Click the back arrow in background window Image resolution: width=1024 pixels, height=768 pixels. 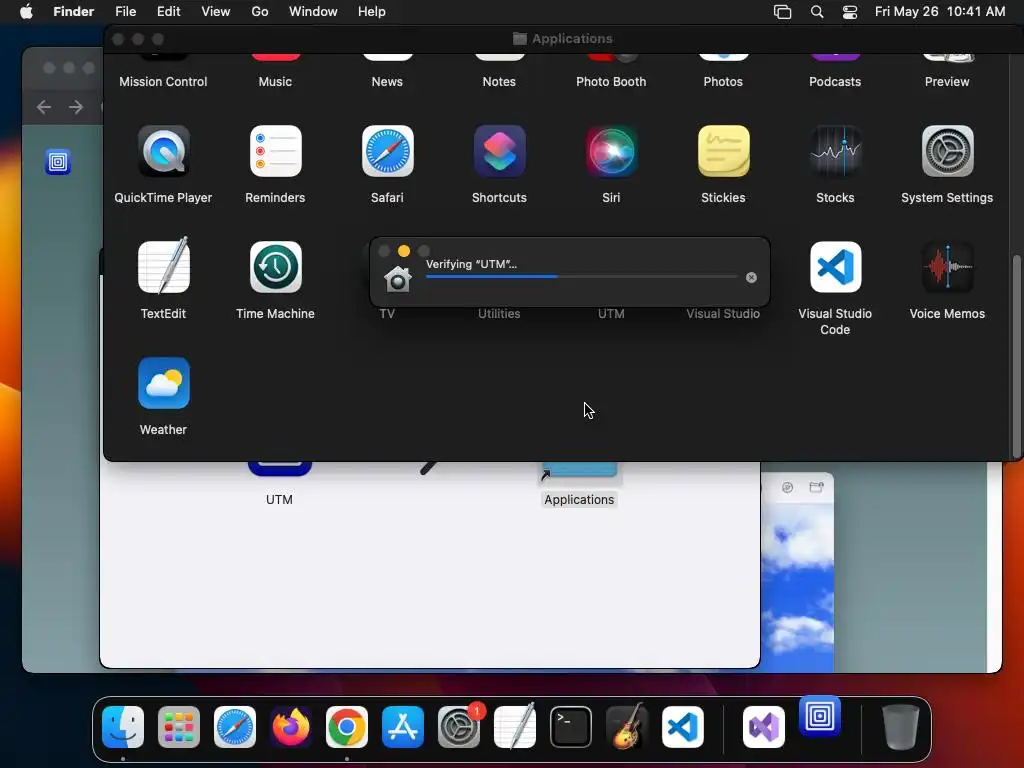pyautogui.click(x=44, y=107)
